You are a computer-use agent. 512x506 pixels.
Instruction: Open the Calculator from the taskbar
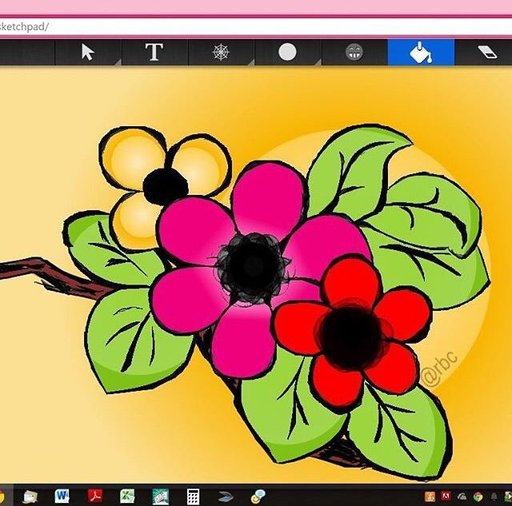click(x=193, y=497)
